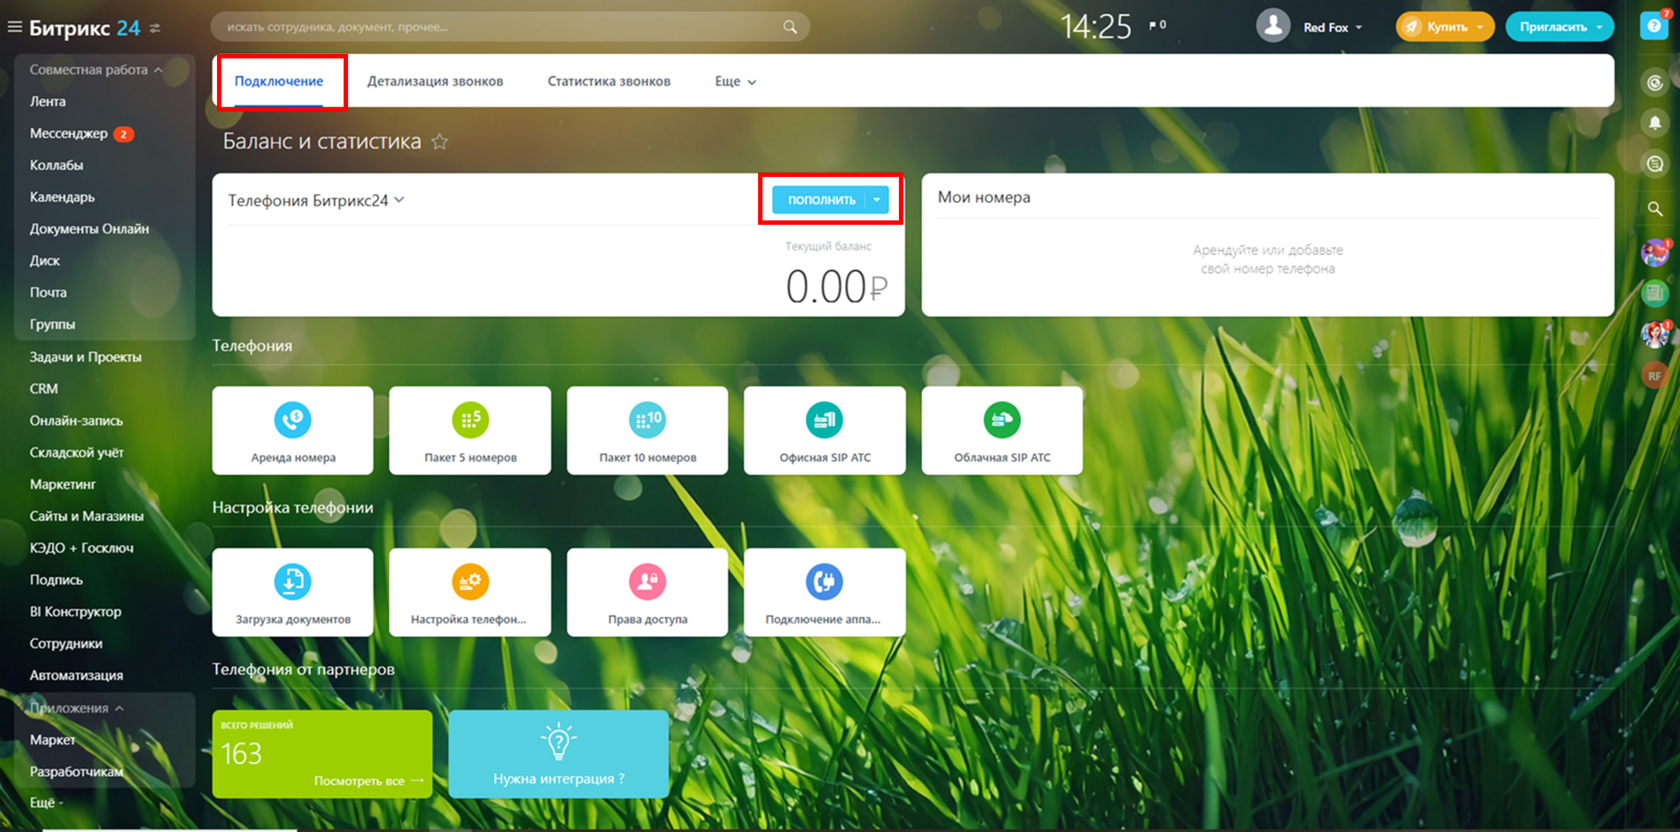Open CRM in the left menu

44,389
